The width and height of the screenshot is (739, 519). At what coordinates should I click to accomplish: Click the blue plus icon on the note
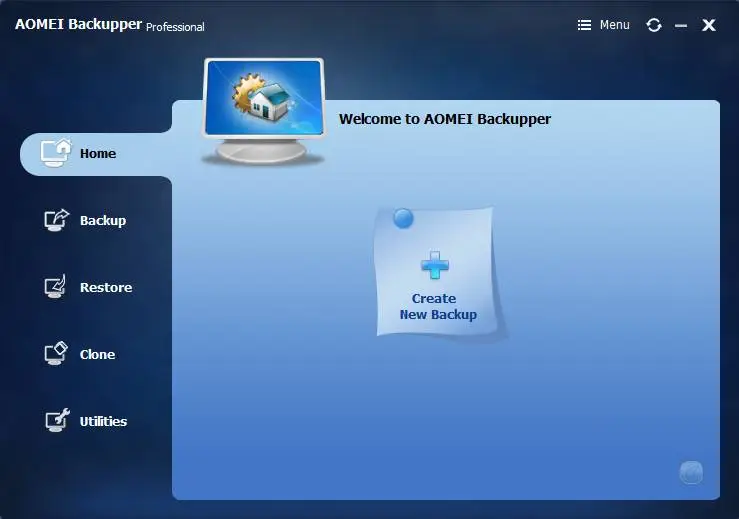[x=434, y=265]
